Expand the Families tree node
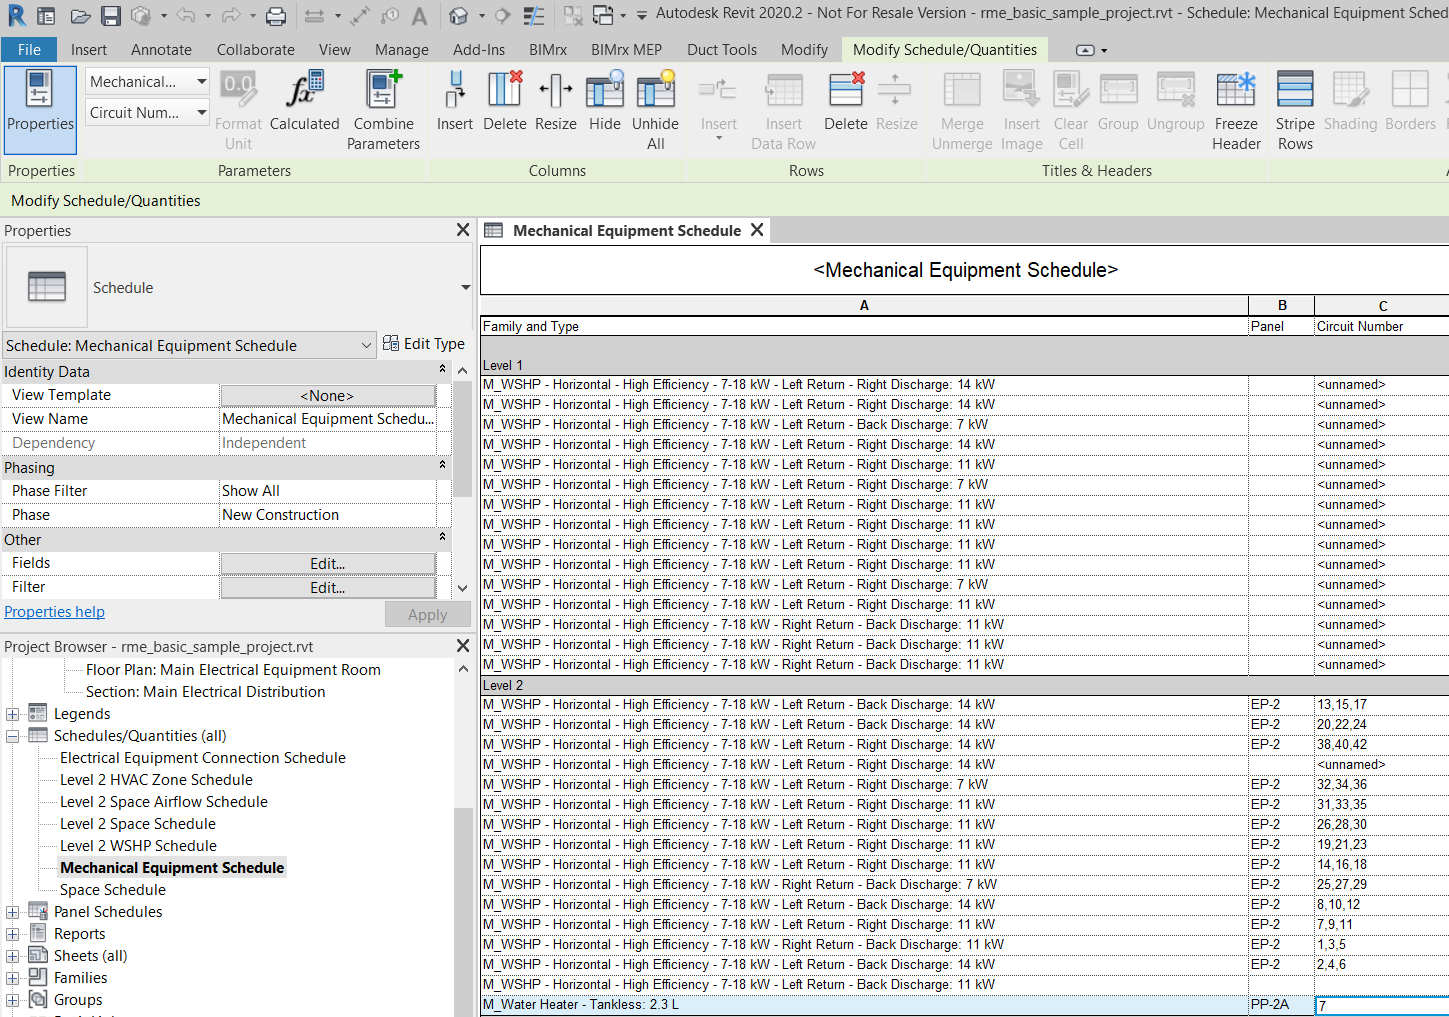 tap(12, 978)
